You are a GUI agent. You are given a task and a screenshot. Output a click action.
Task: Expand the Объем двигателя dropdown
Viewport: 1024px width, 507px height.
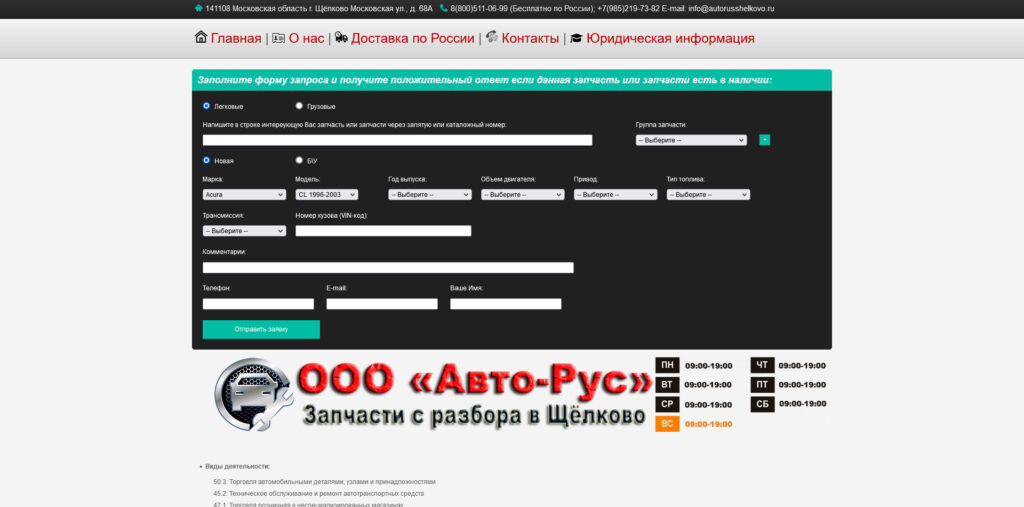tap(522, 195)
